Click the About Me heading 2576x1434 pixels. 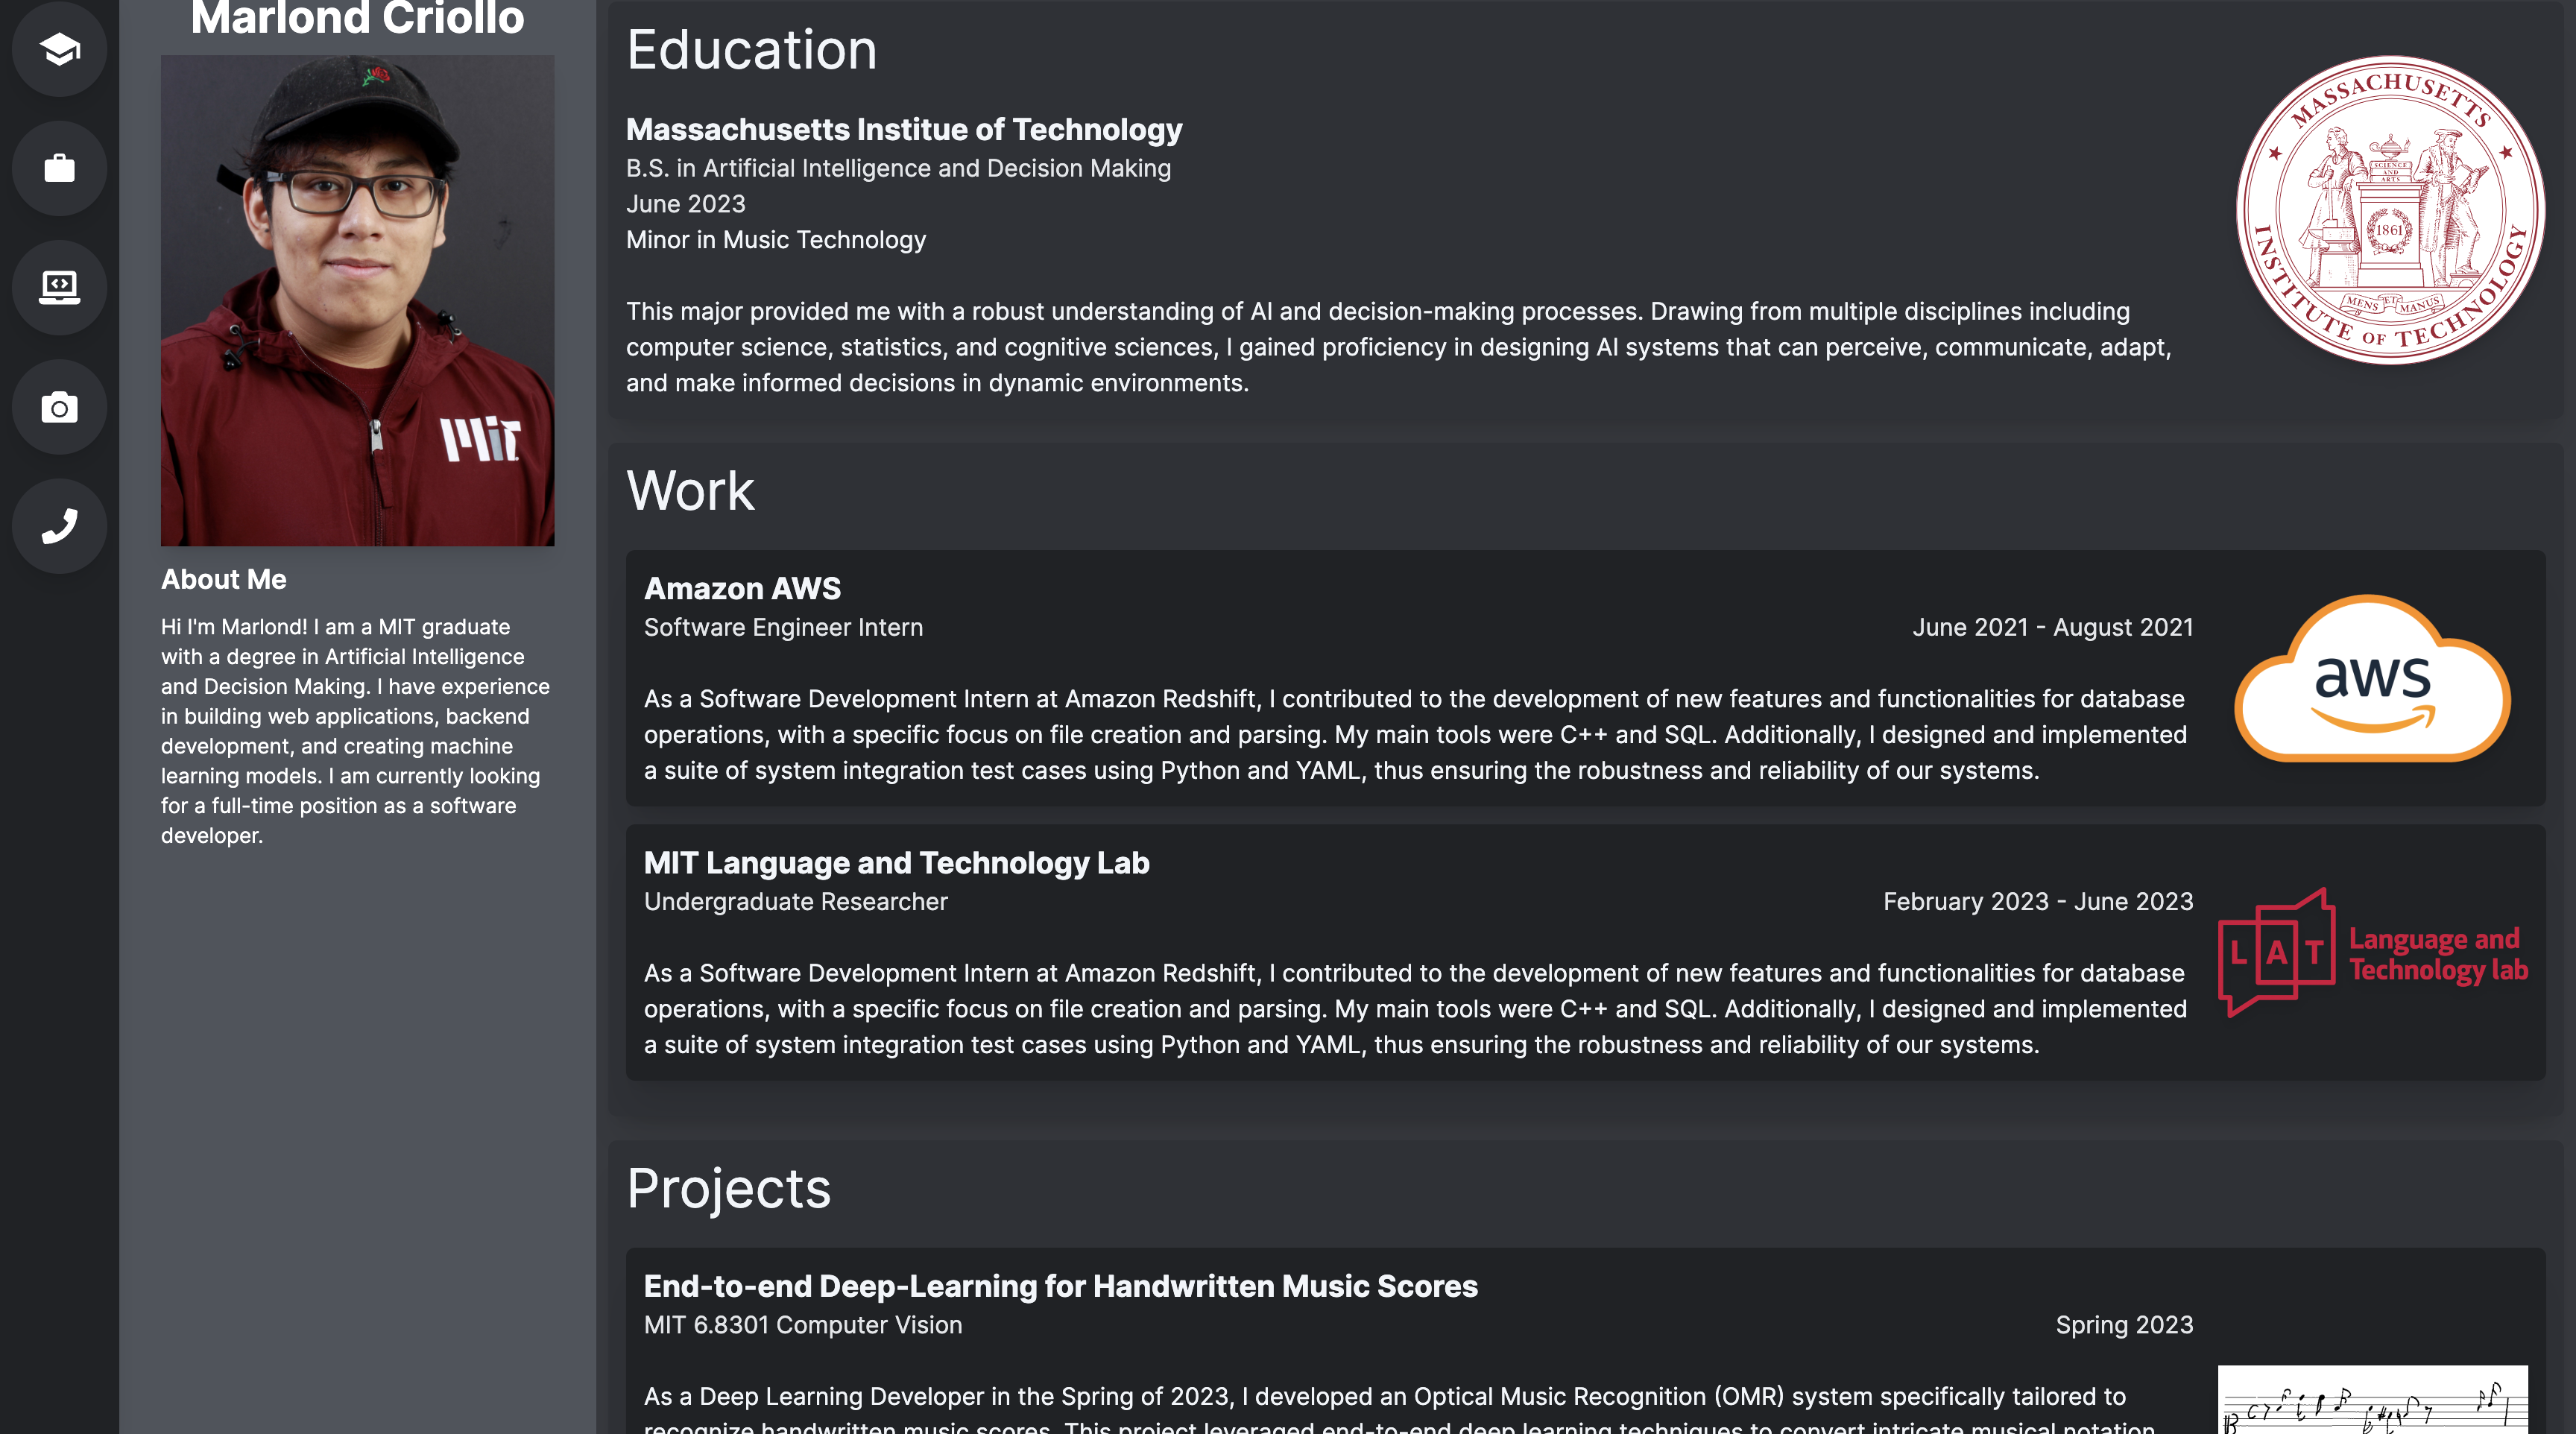coord(223,579)
